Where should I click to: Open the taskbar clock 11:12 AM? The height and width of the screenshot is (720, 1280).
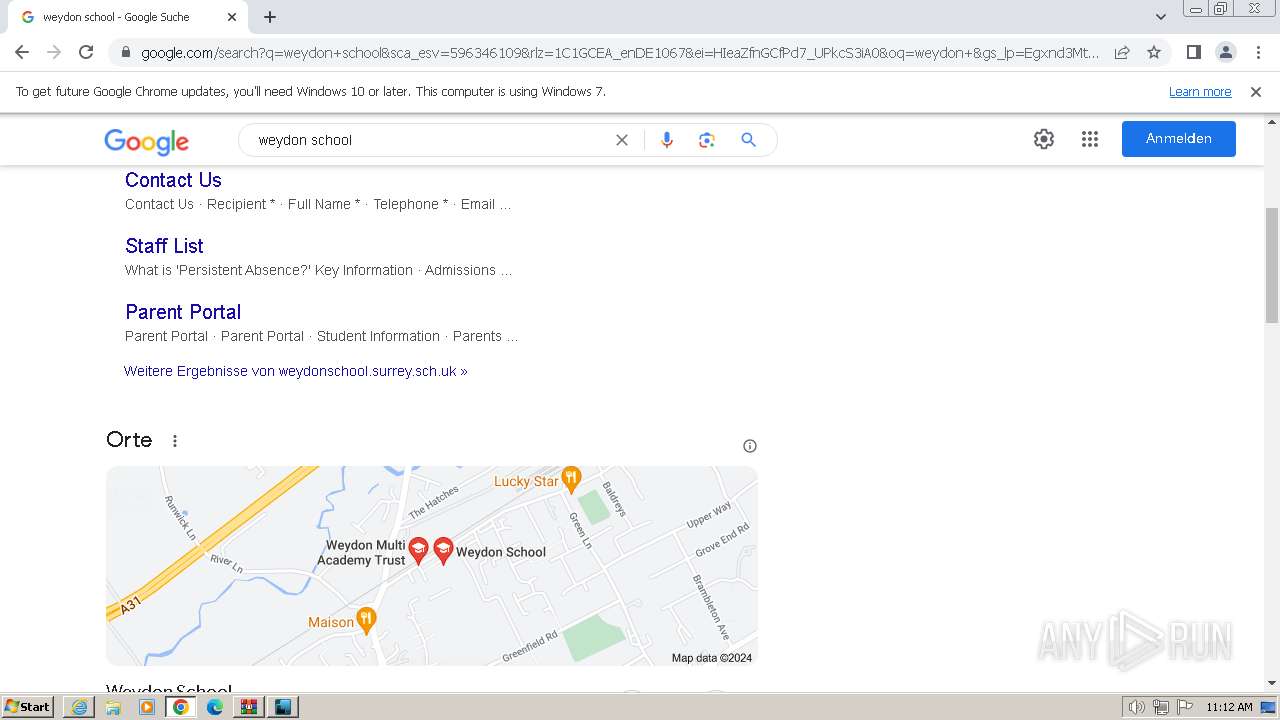coord(1229,707)
